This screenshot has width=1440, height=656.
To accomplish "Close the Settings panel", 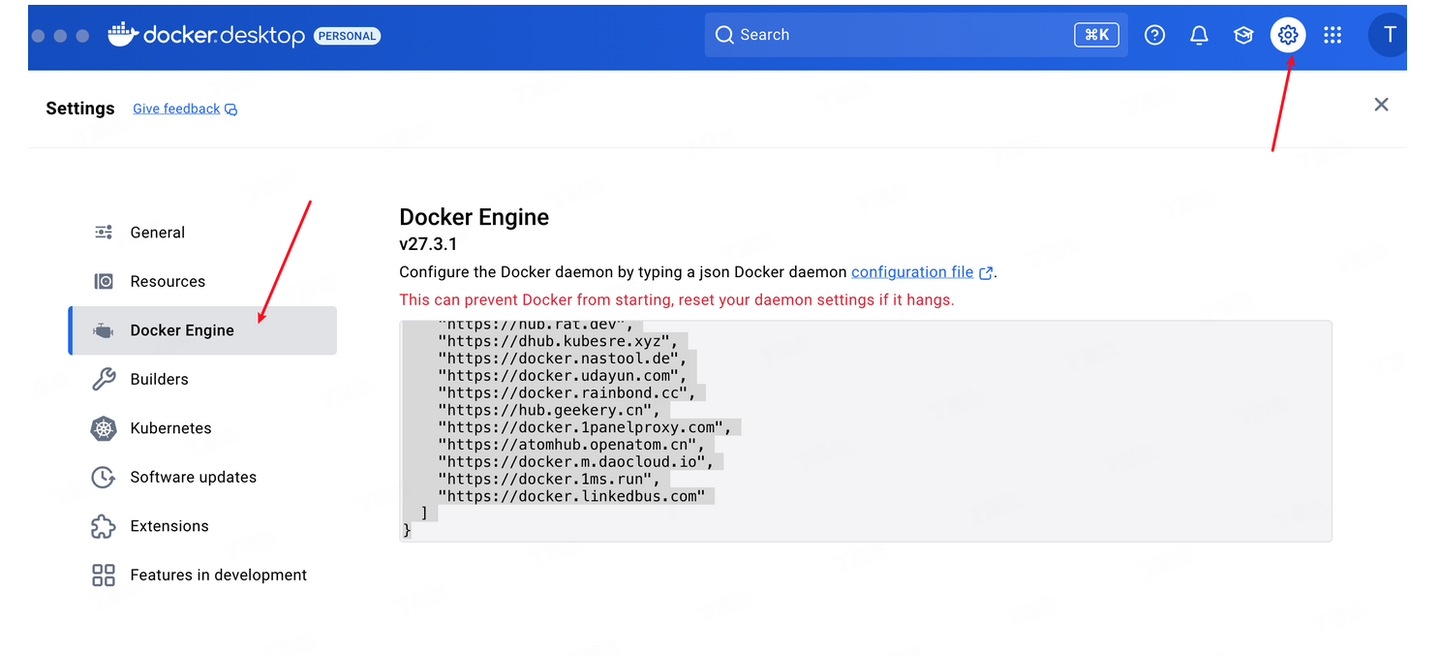I will (x=1381, y=104).
